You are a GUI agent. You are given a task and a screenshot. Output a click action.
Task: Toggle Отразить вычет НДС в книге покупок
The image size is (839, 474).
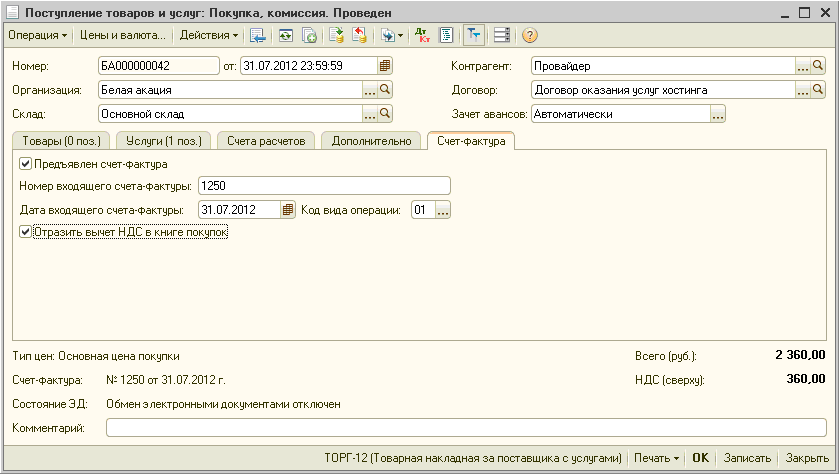click(x=25, y=232)
